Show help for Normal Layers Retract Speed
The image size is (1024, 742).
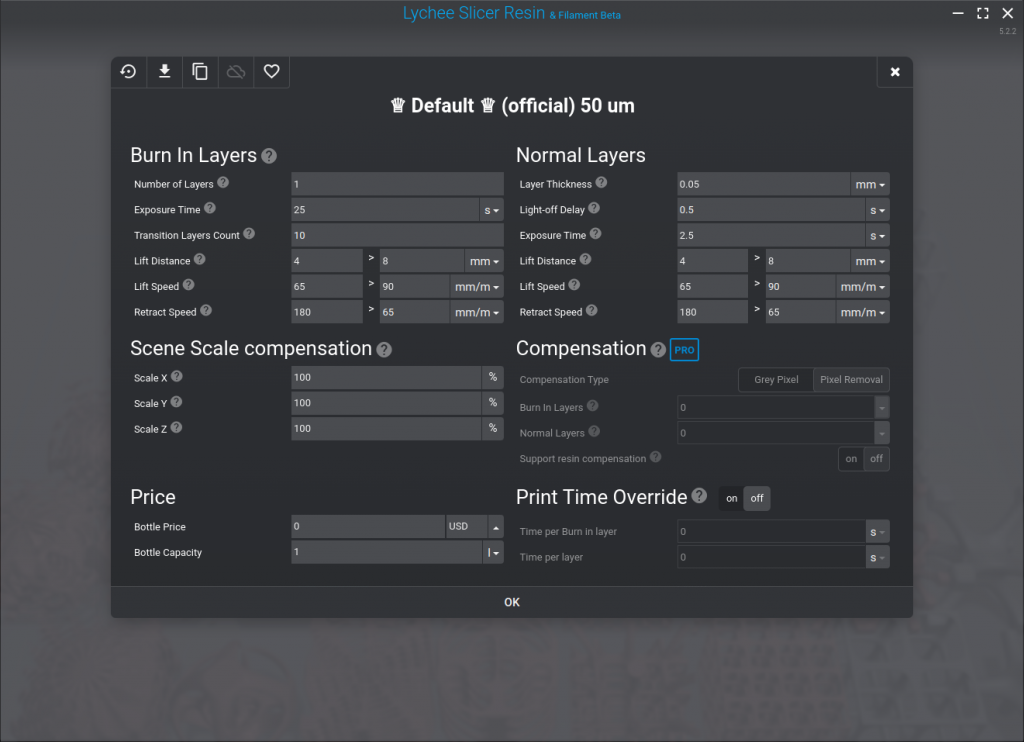pyautogui.click(x=592, y=311)
